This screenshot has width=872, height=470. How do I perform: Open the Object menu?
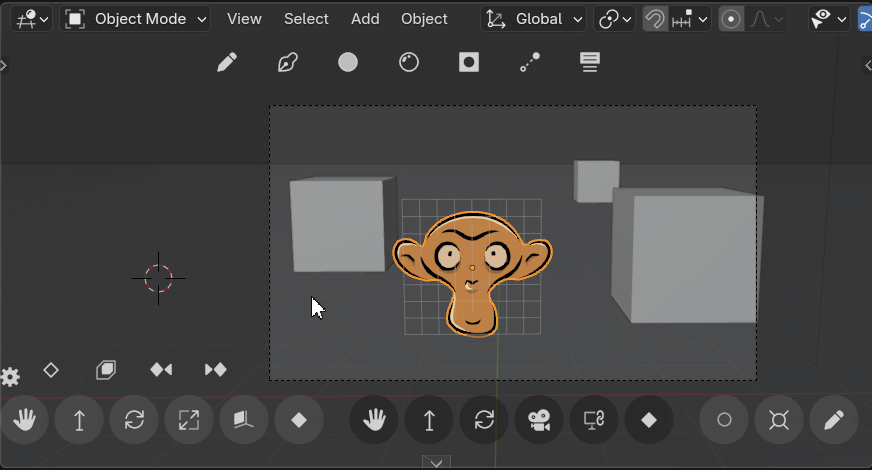coord(424,19)
